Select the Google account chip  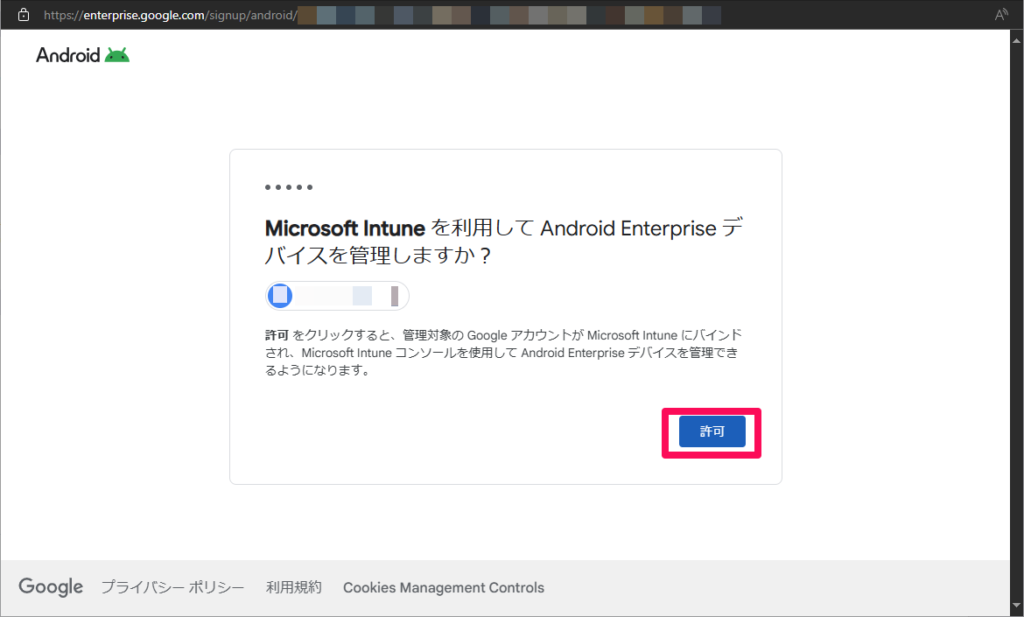click(337, 296)
